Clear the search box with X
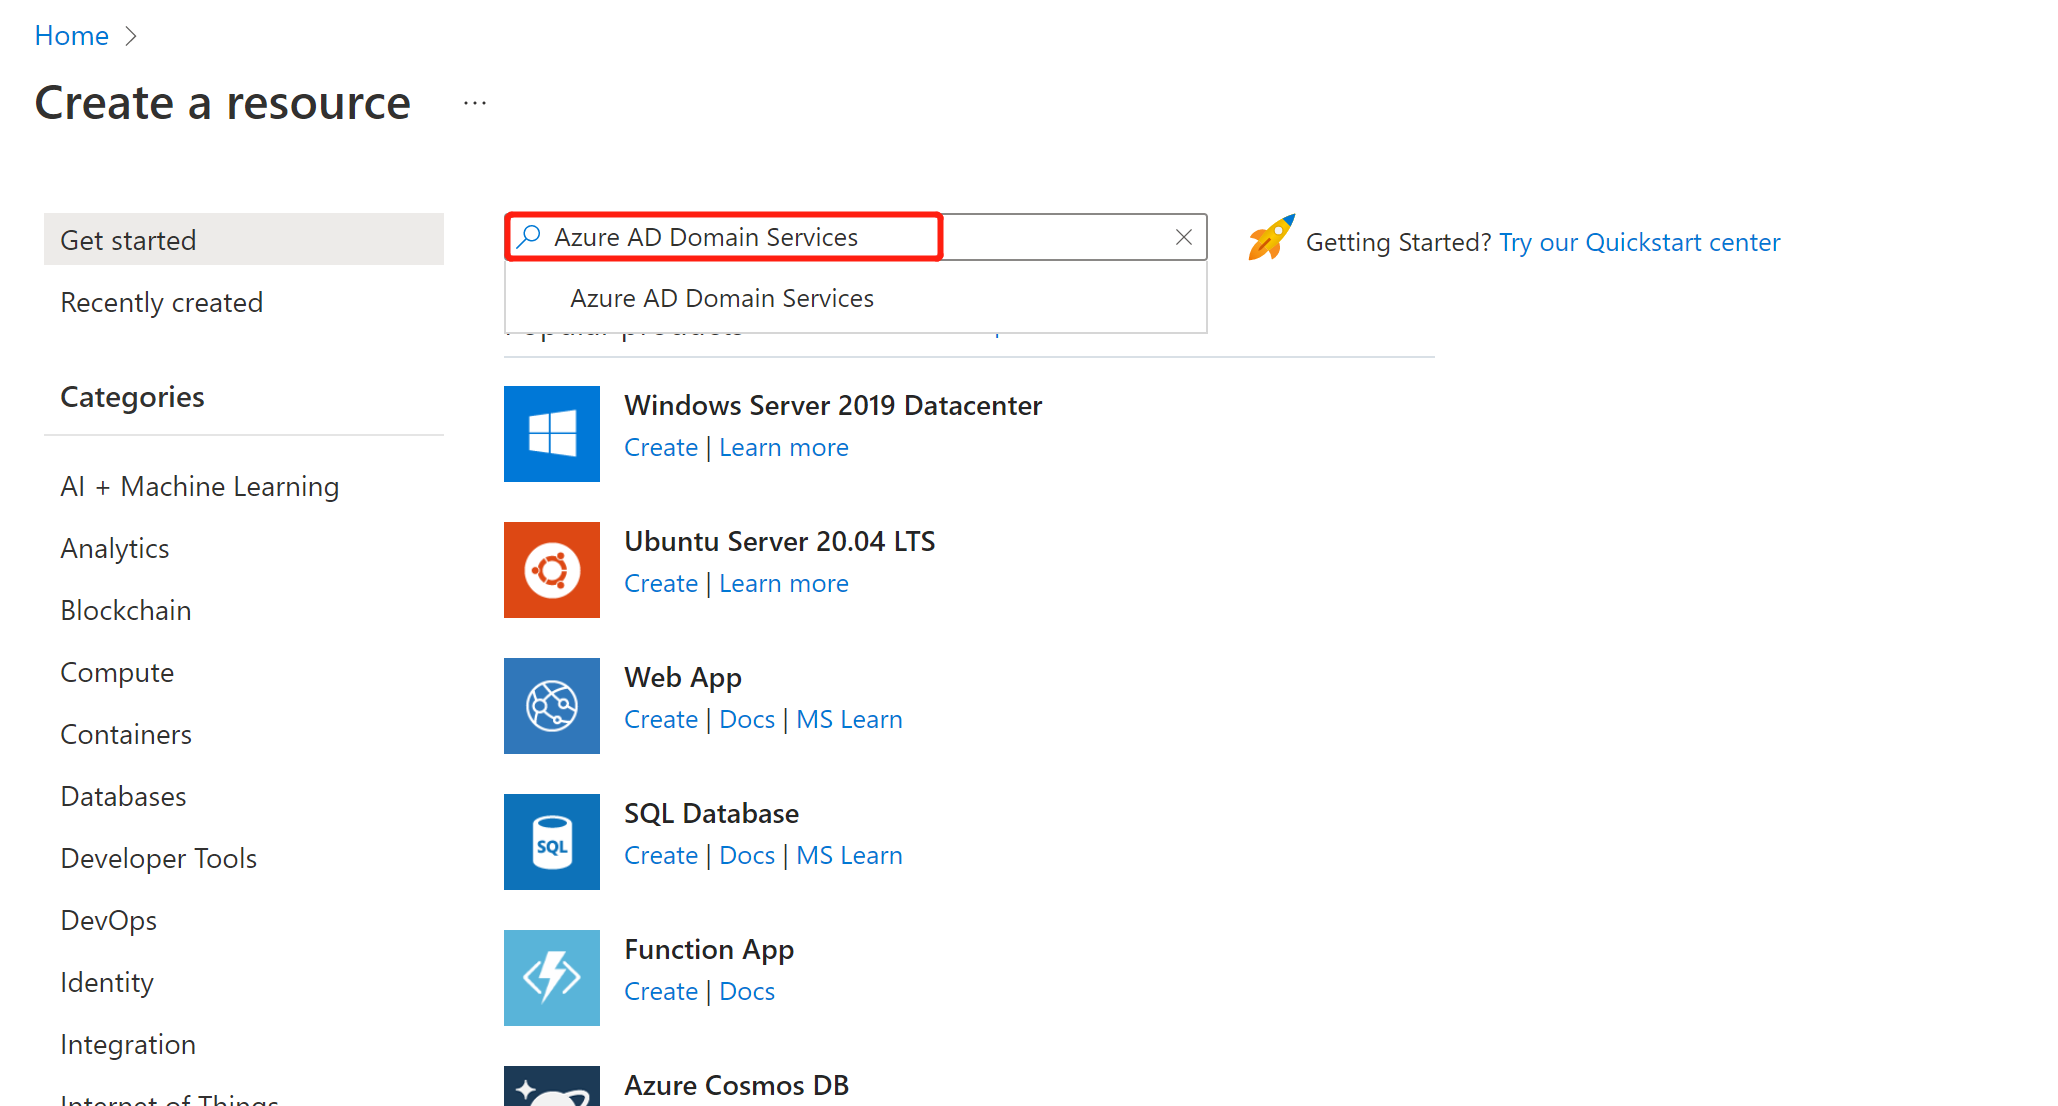Image resolution: width=2058 pixels, height=1106 pixels. pyautogui.click(x=1183, y=237)
